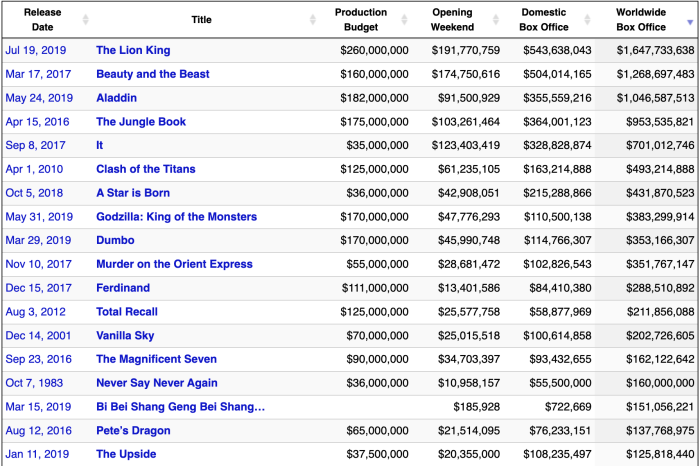Open the Vanilla Sky title link

[126, 335]
